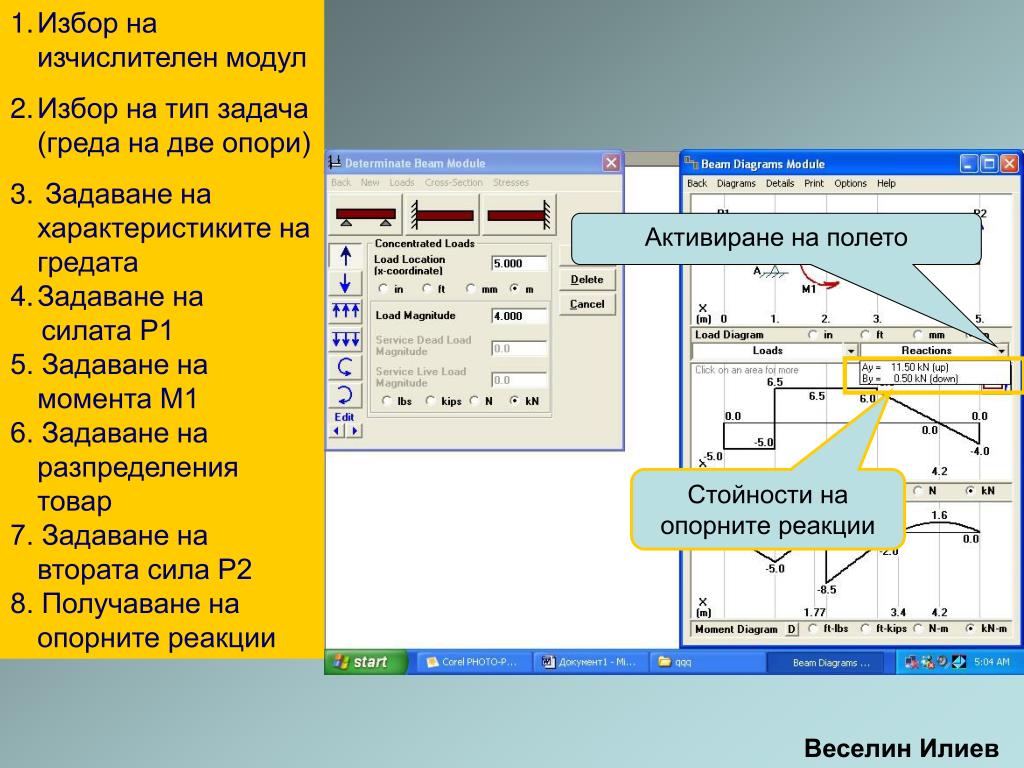Open Back menu in Beam Diagrams Module
Screen dimensions: 1024x768
click(x=697, y=184)
